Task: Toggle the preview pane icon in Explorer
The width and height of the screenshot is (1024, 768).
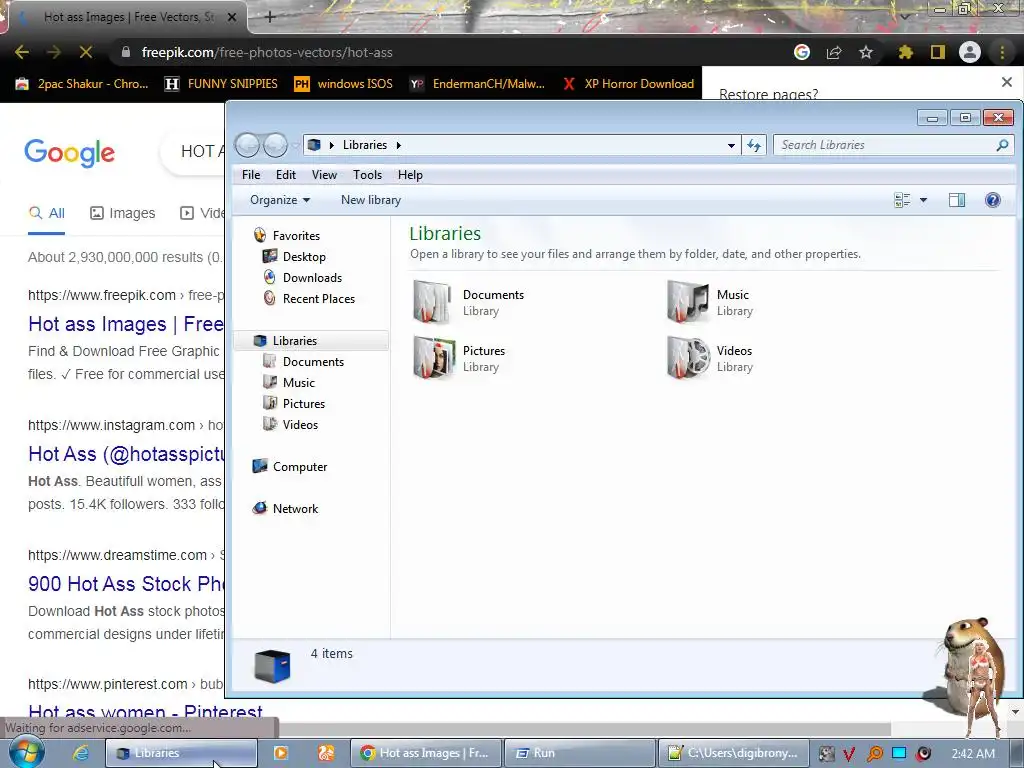Action: pyautogui.click(x=957, y=200)
